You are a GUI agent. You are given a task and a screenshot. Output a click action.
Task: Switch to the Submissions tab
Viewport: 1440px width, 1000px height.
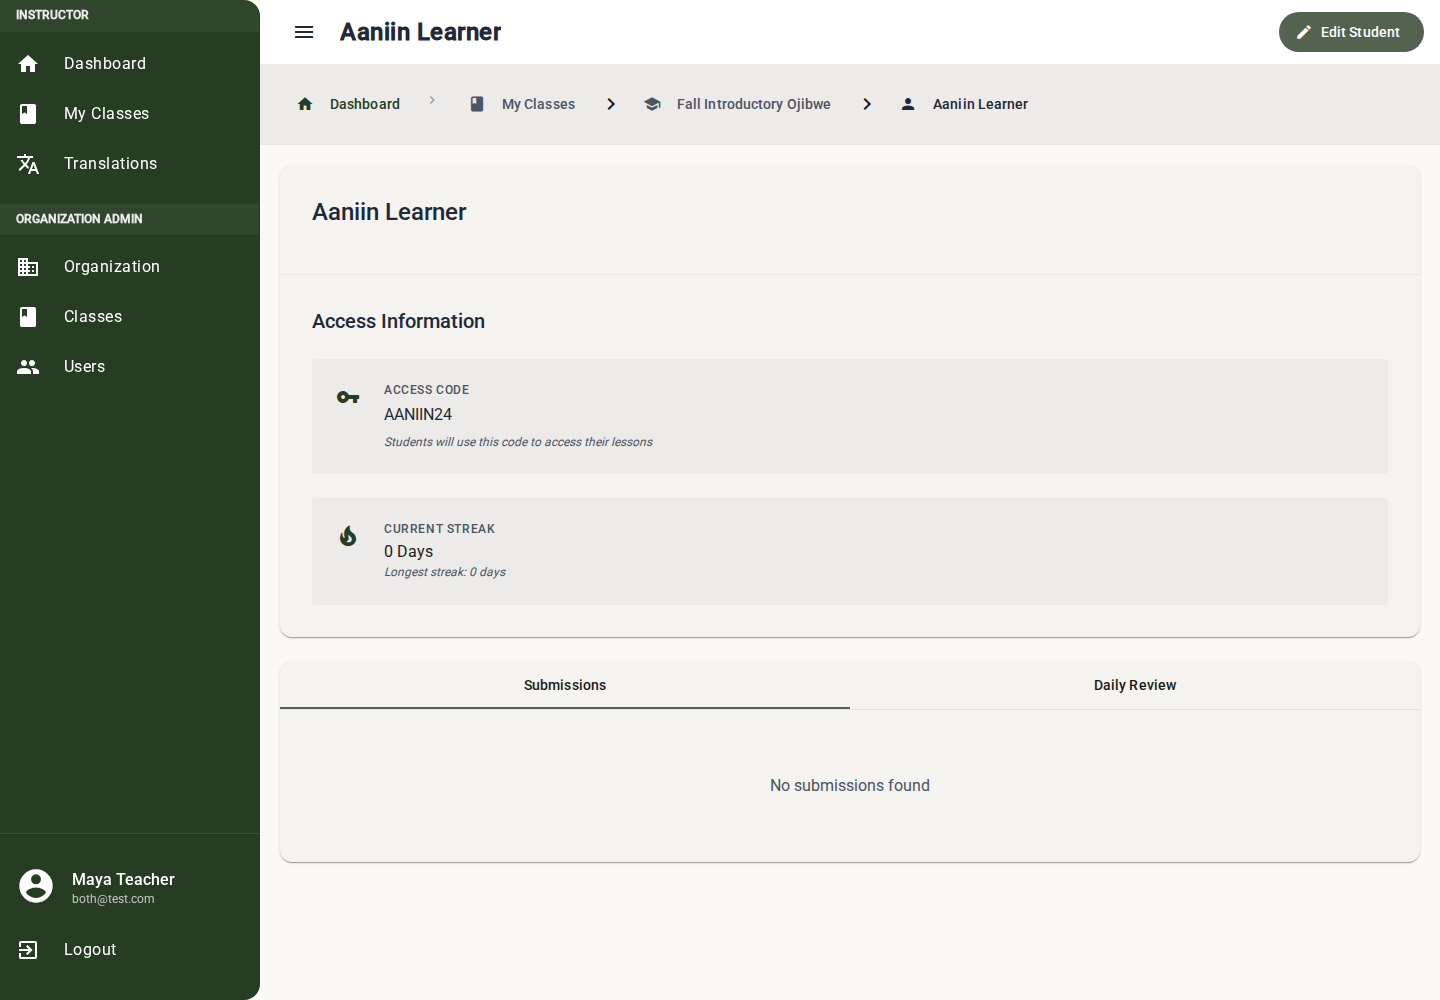coord(565,685)
